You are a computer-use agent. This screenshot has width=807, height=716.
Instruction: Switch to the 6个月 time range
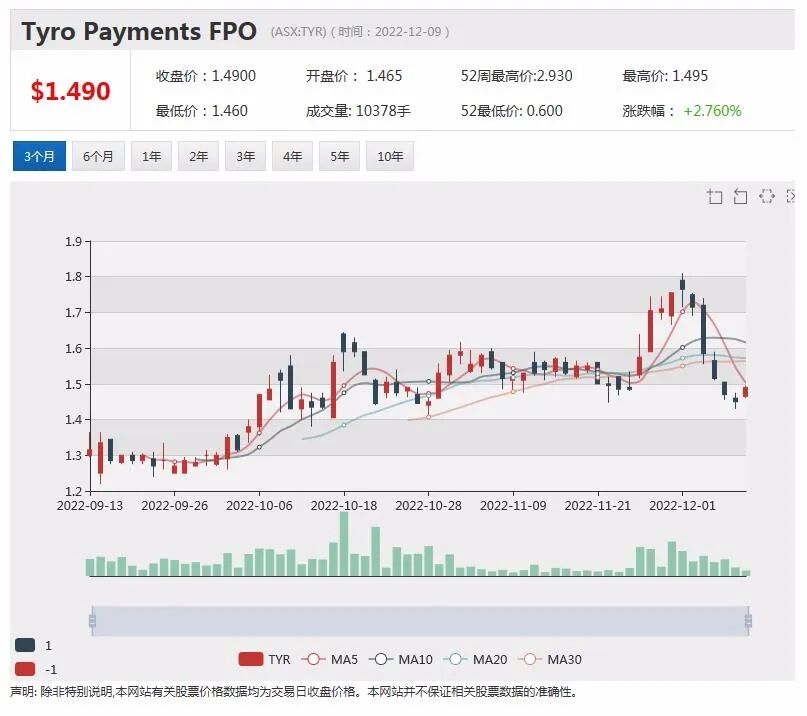click(98, 156)
